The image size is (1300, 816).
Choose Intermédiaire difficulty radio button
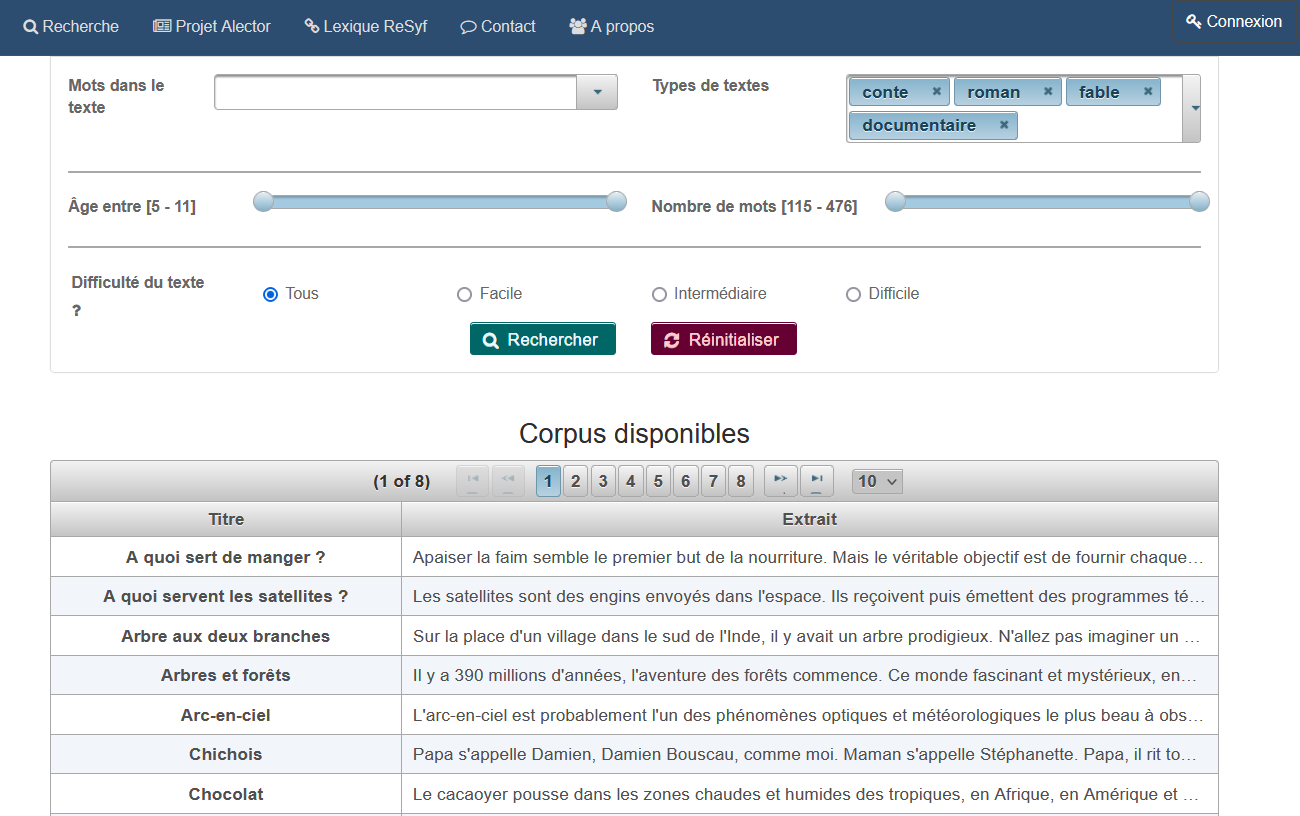[x=659, y=294]
